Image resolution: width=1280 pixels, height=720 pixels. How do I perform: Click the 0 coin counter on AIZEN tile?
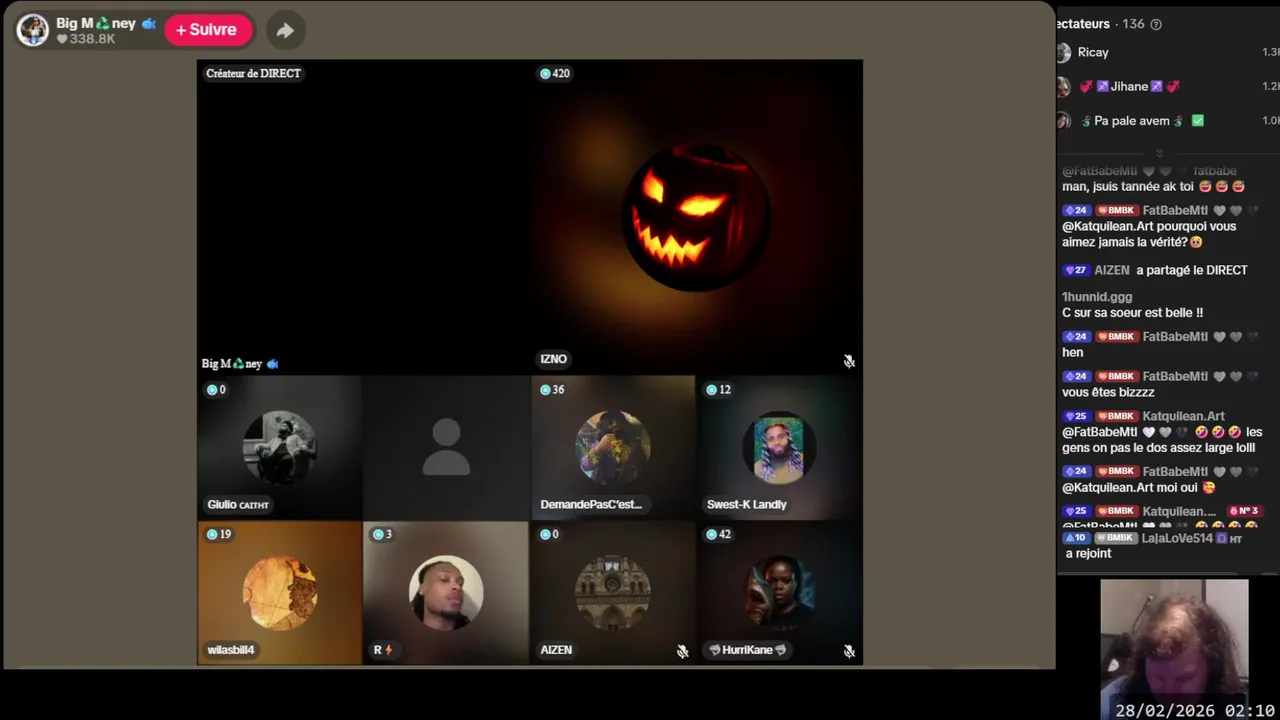tap(549, 534)
